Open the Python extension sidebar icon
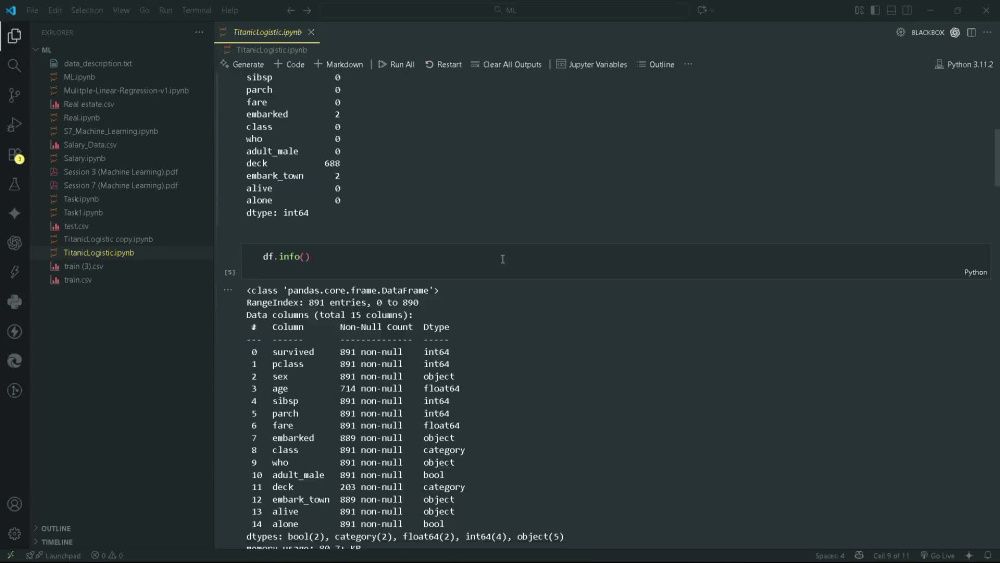Image resolution: width=1000 pixels, height=563 pixels. (14, 302)
